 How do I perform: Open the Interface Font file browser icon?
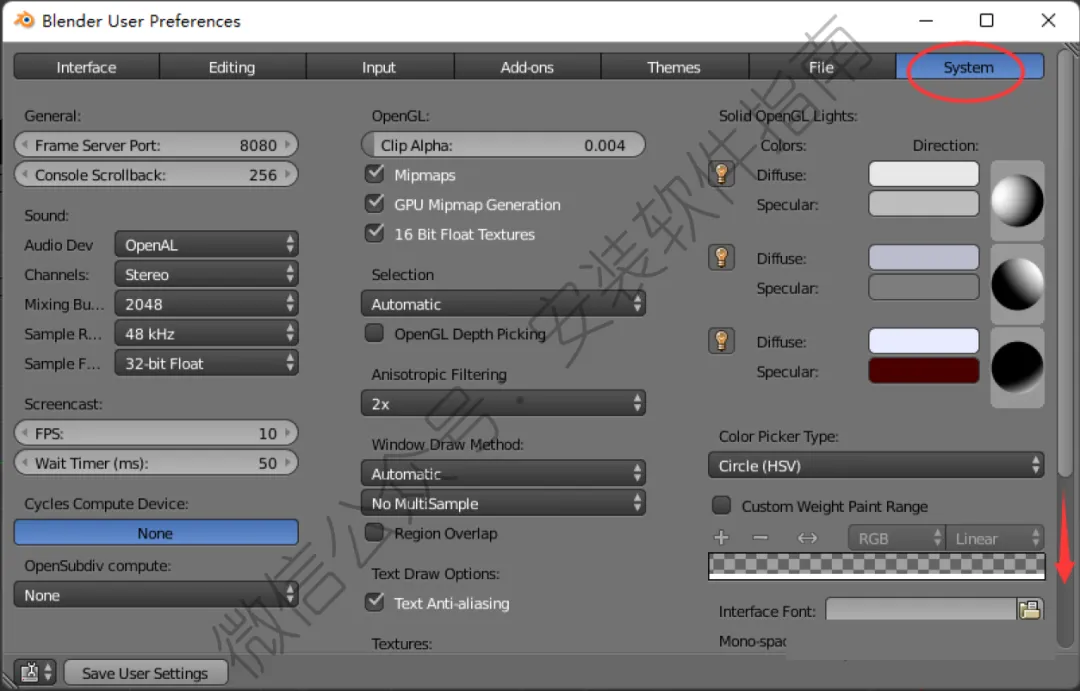[x=1030, y=610]
